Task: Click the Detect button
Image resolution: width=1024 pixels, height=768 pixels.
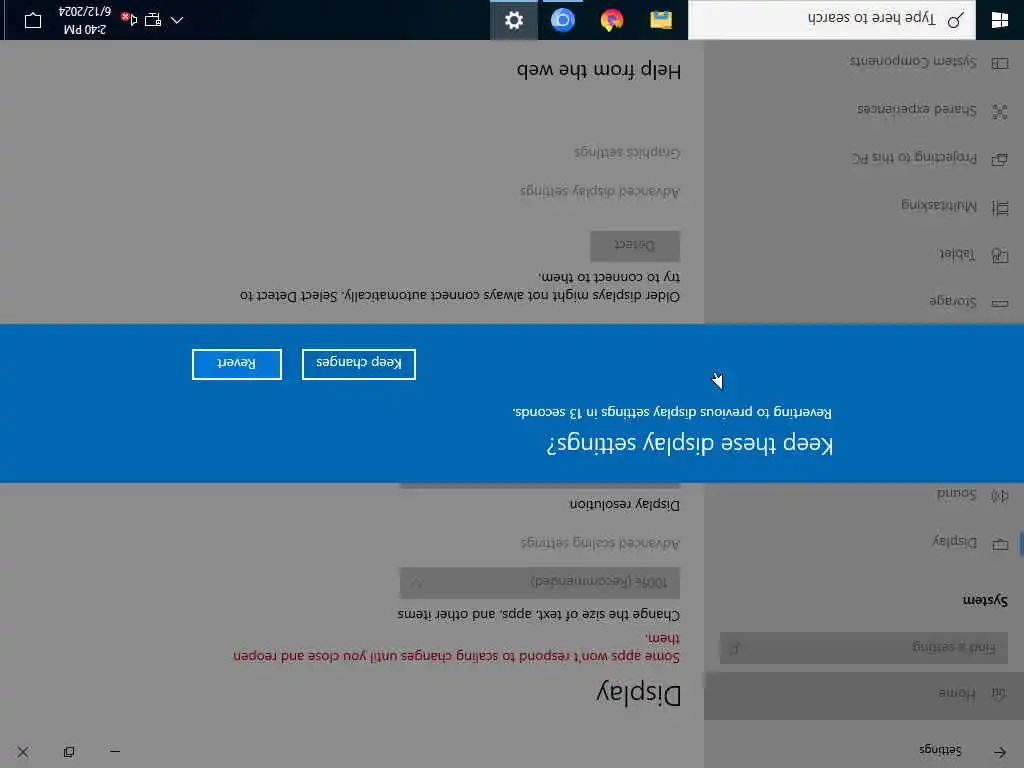Action: coord(635,246)
